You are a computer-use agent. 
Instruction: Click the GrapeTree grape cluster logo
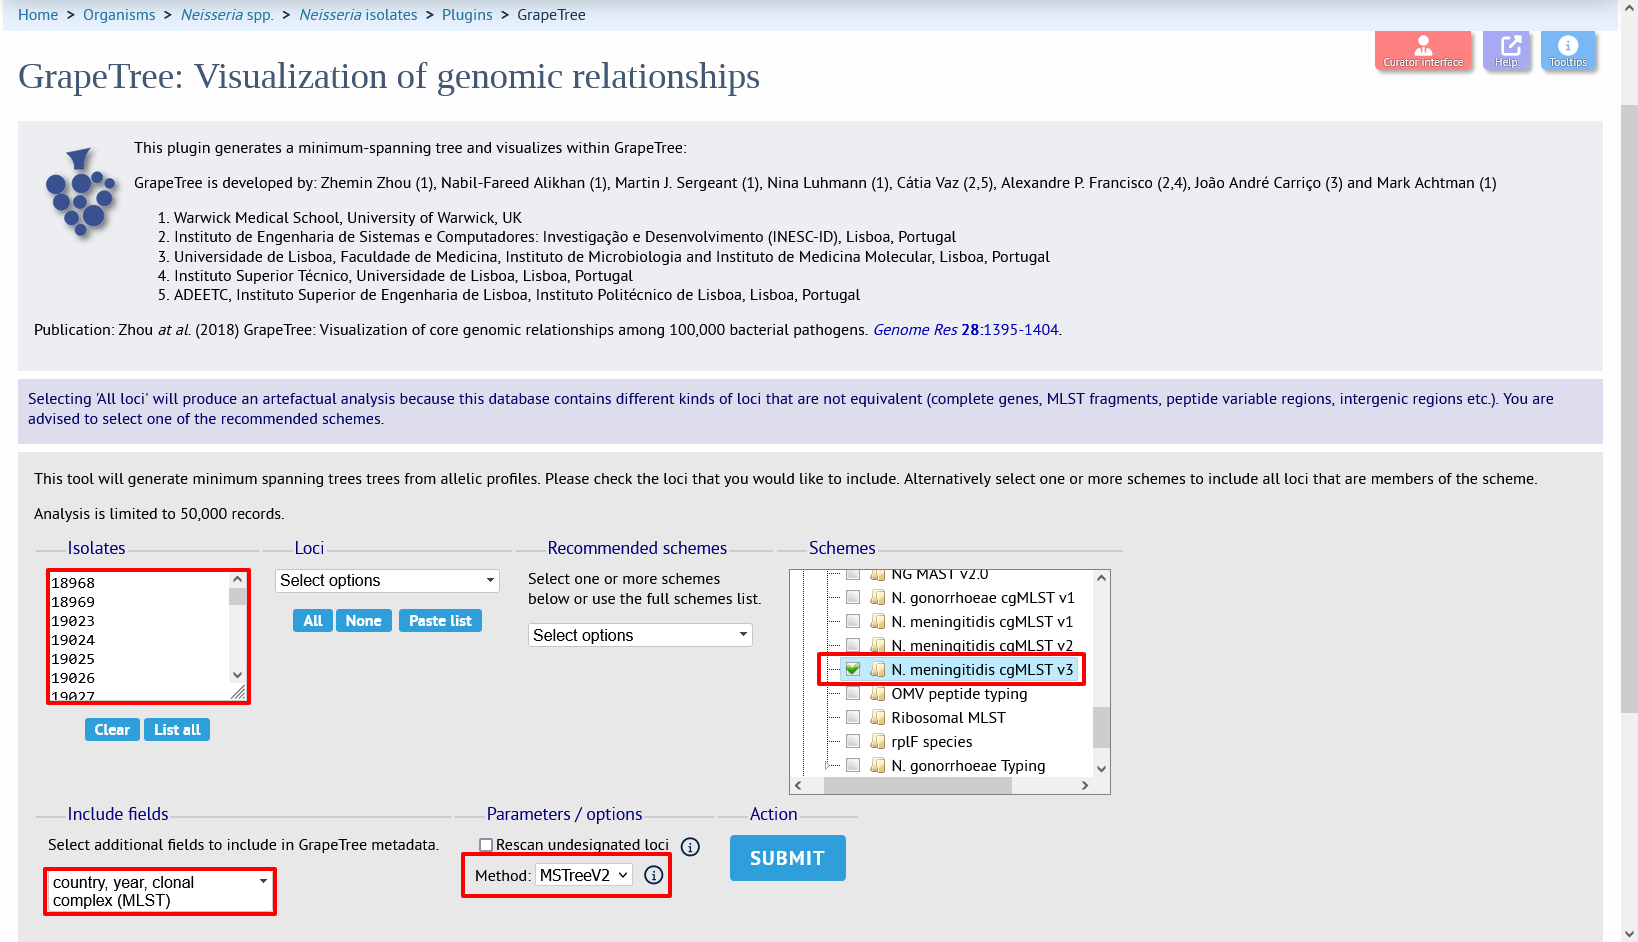80,193
